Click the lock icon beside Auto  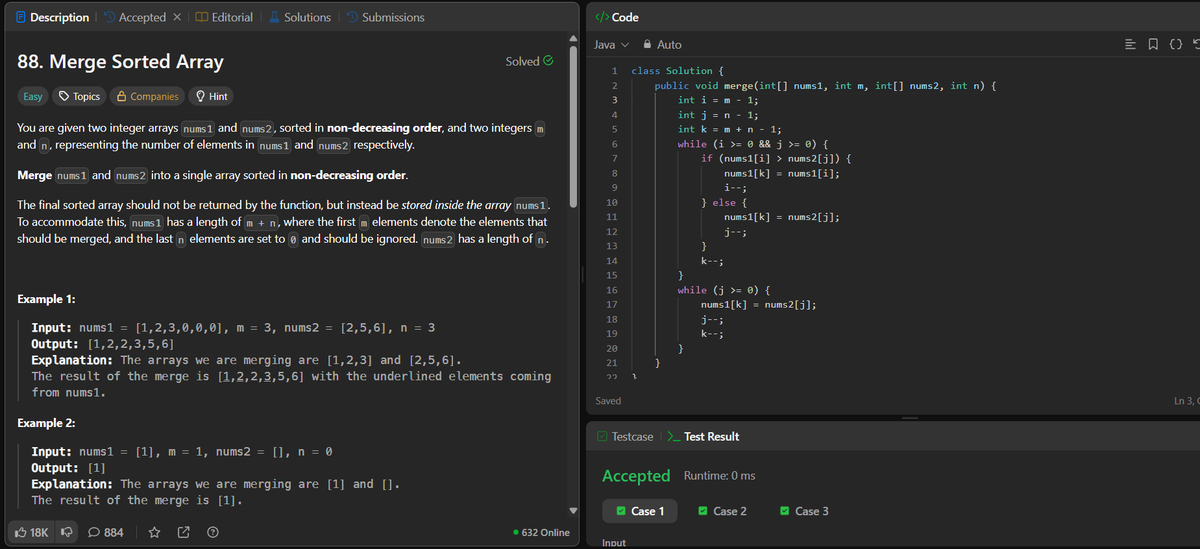(647, 44)
